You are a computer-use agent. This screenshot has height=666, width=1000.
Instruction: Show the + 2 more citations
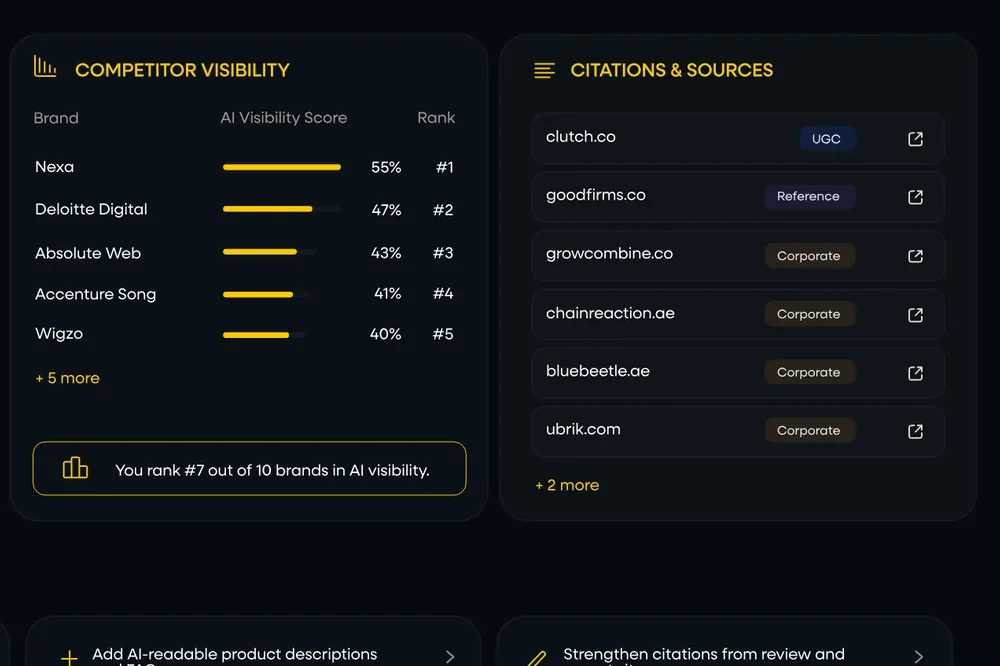point(567,485)
